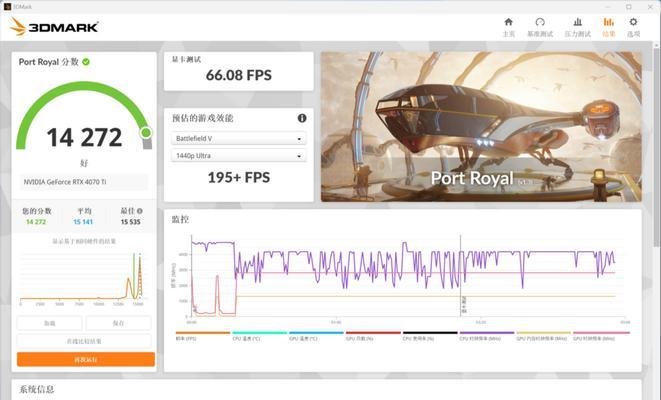This screenshot has height=400, width=661.
Task: Click the 3DMark app icon in title bar
Action: [7, 7]
